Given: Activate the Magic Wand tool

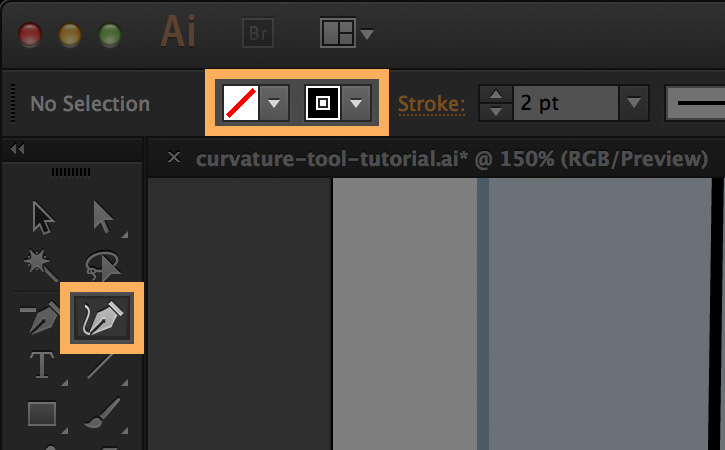Looking at the screenshot, I should coord(42,265).
